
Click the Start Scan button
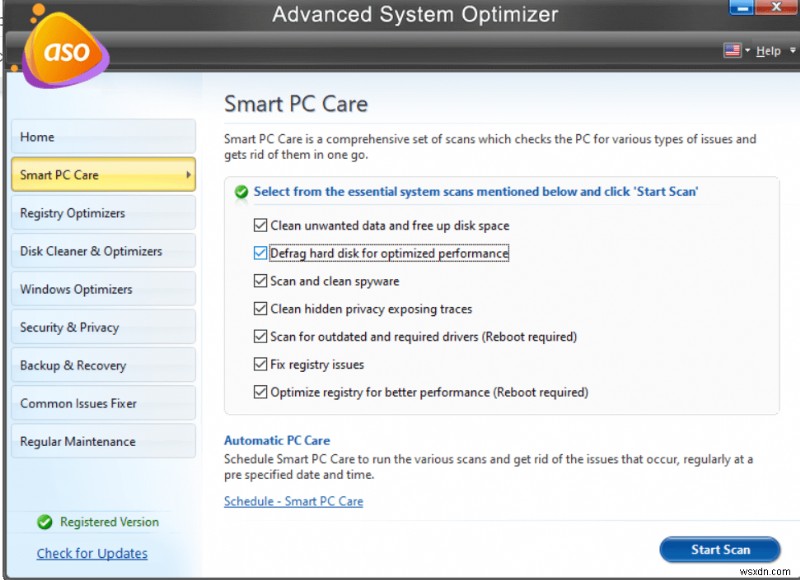click(720, 549)
